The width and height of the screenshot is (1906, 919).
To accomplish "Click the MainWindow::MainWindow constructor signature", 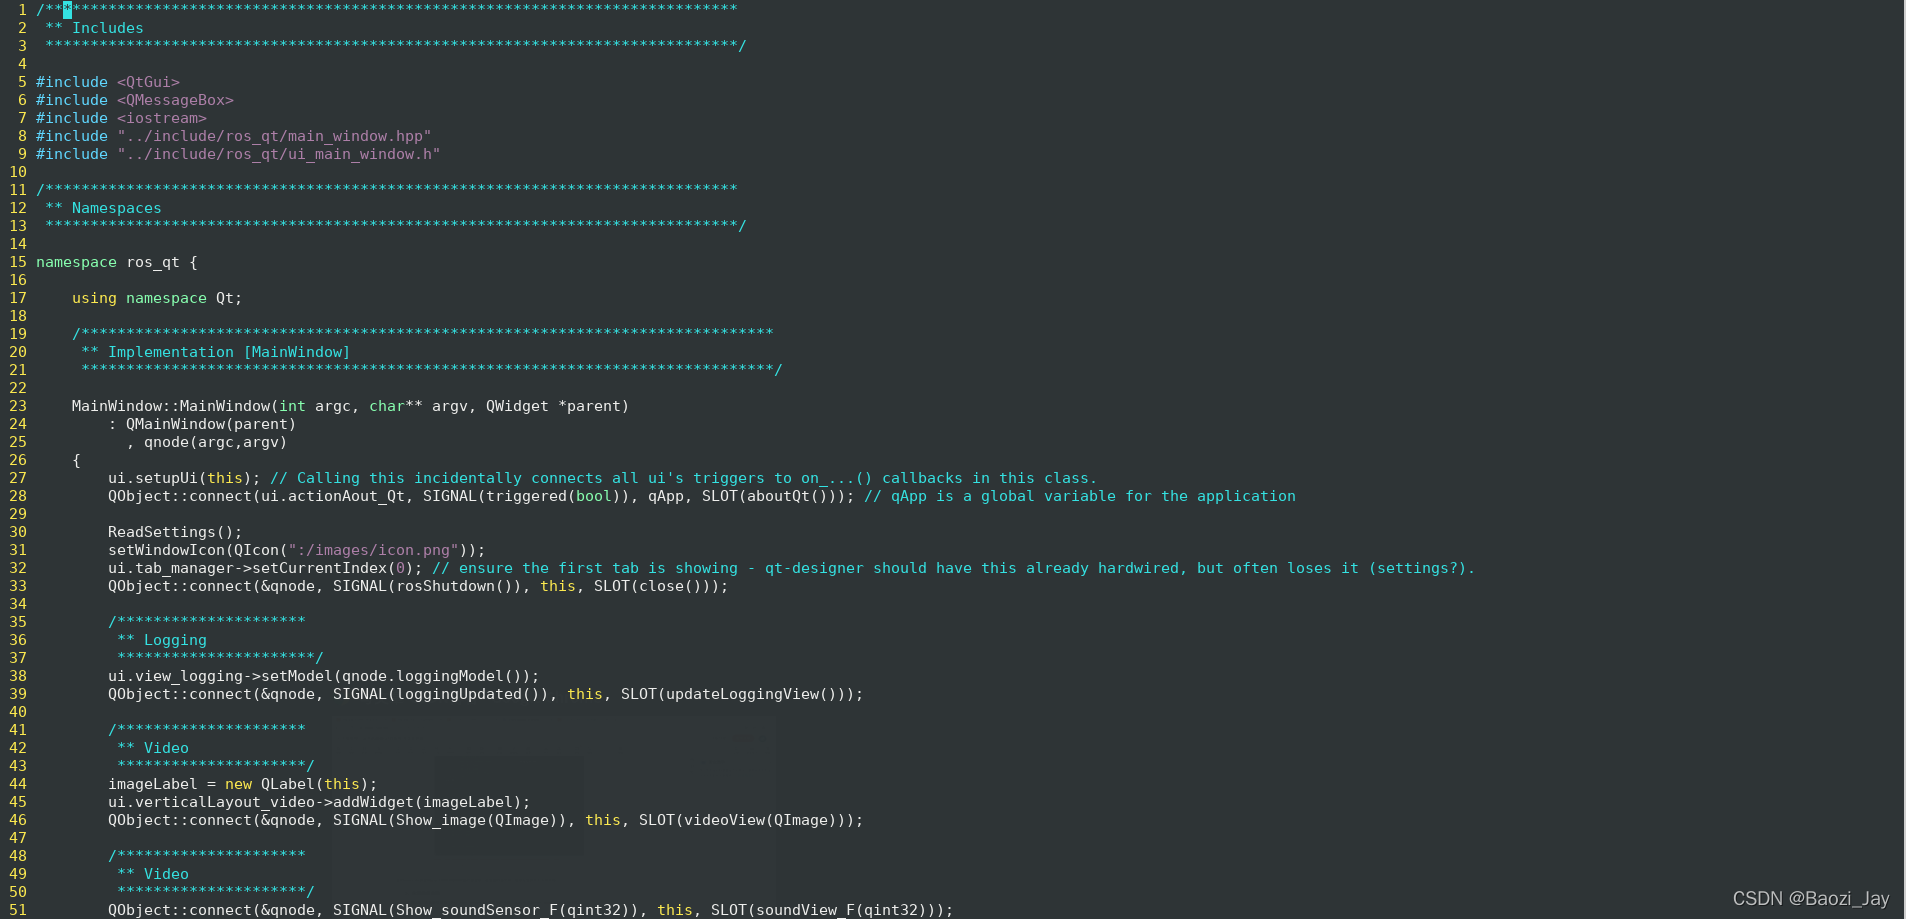I will click(350, 406).
